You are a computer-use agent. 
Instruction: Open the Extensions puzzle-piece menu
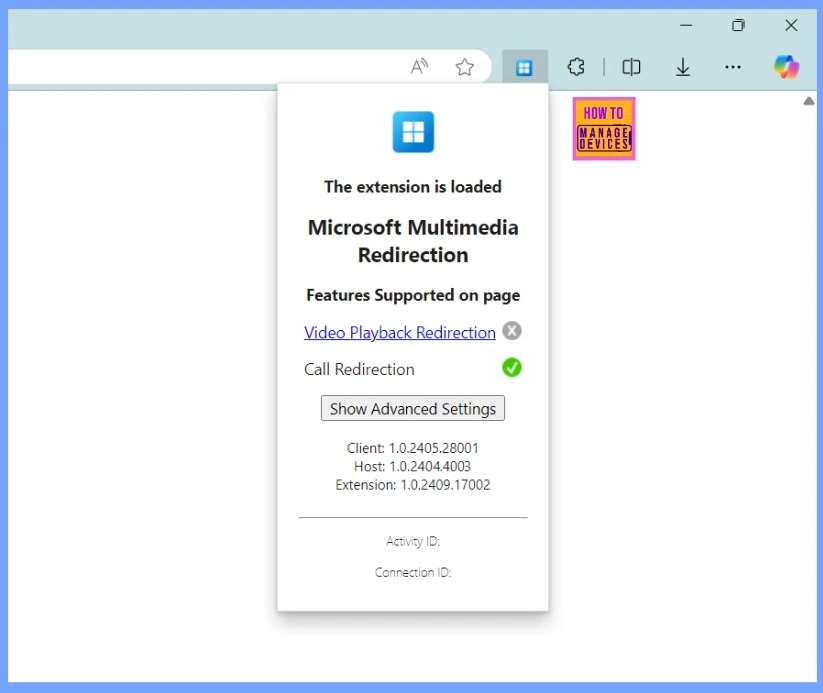[576, 67]
